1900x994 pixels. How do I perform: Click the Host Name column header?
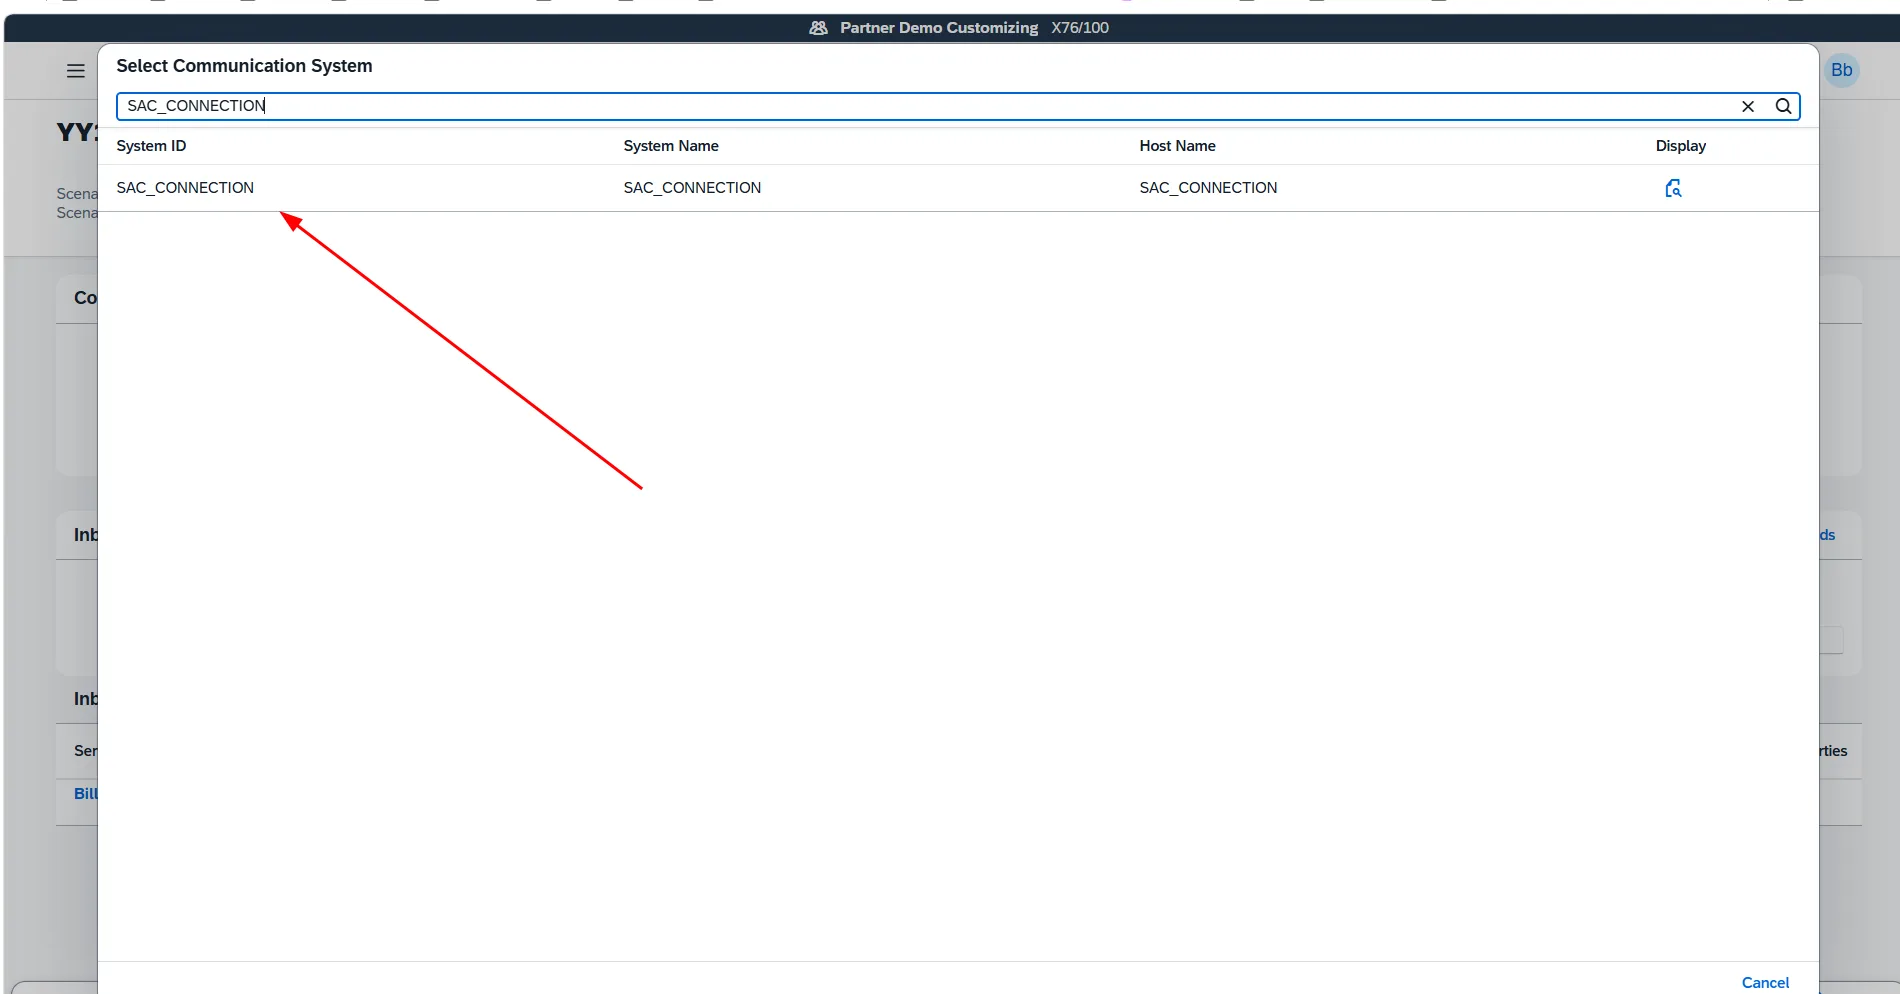1177,146
